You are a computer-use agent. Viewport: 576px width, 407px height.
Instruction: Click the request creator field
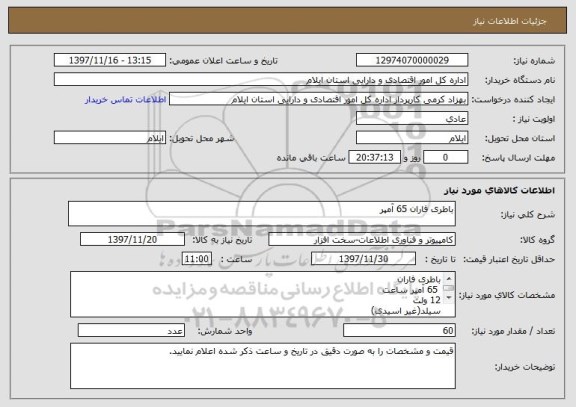point(318,99)
